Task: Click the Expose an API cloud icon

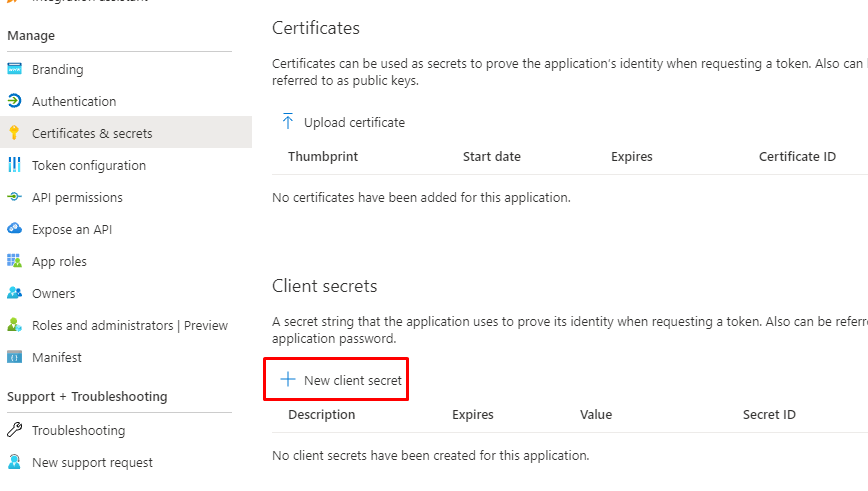Action: click(x=14, y=229)
